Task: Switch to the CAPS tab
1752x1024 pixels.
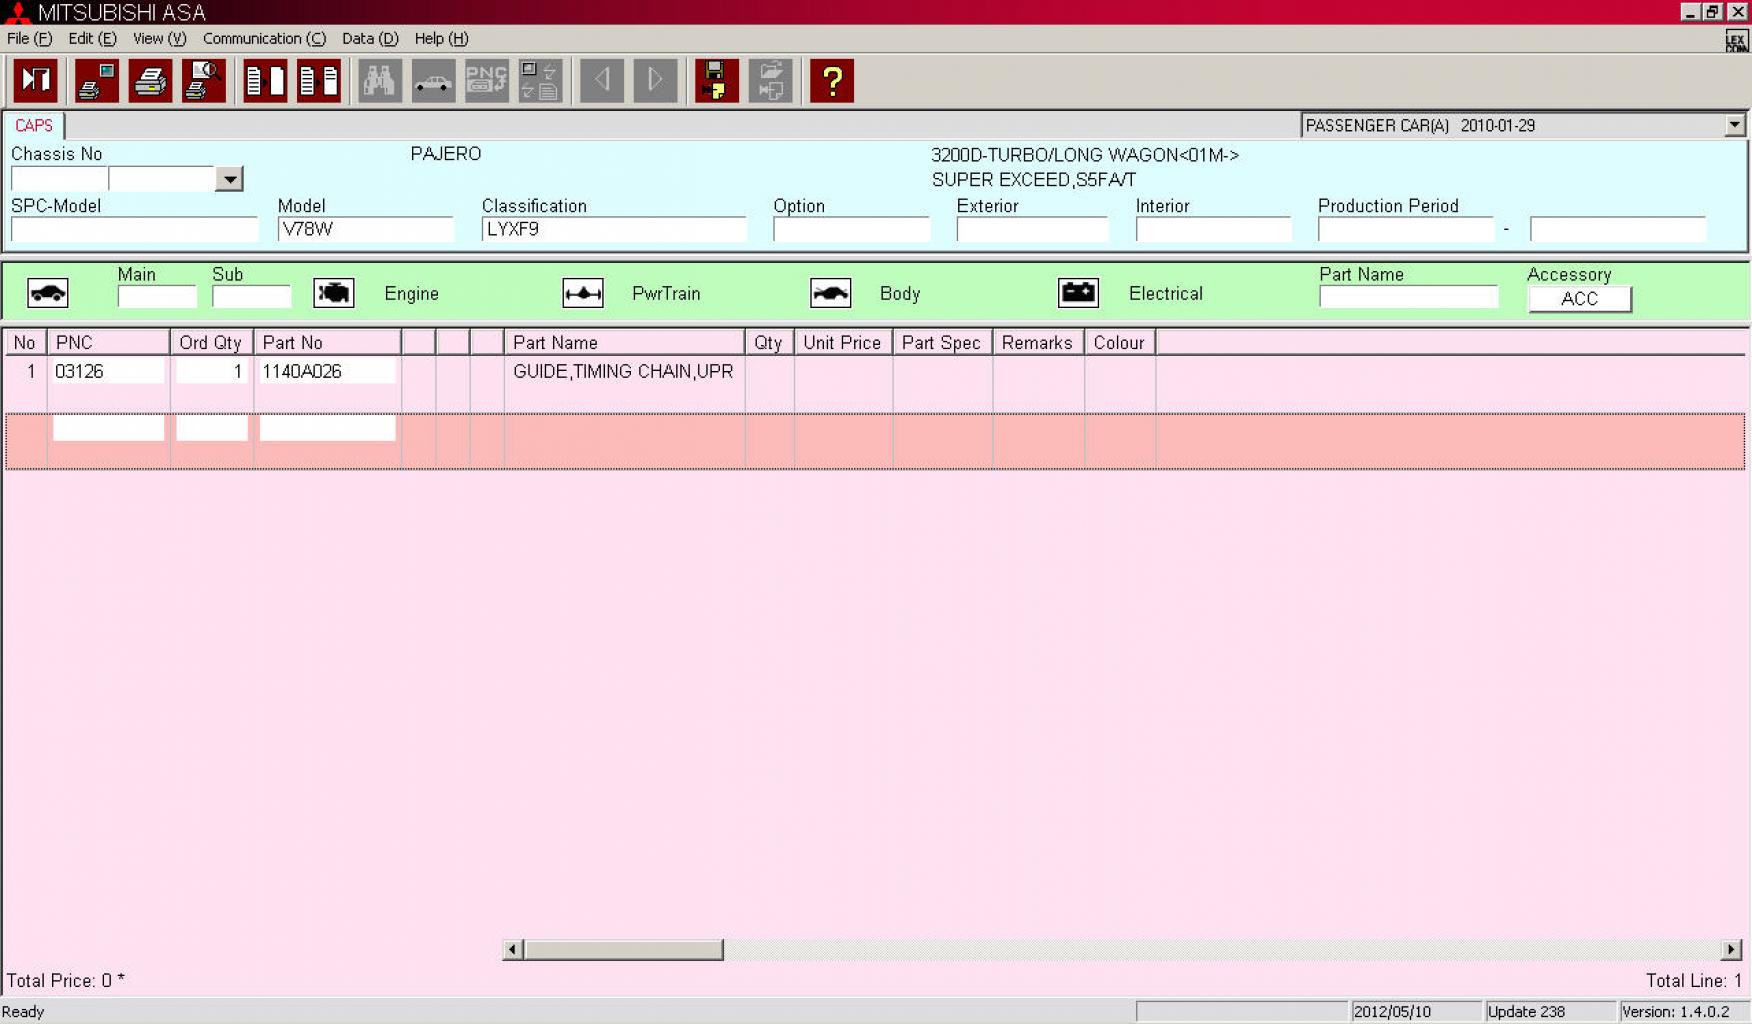Action: (34, 126)
